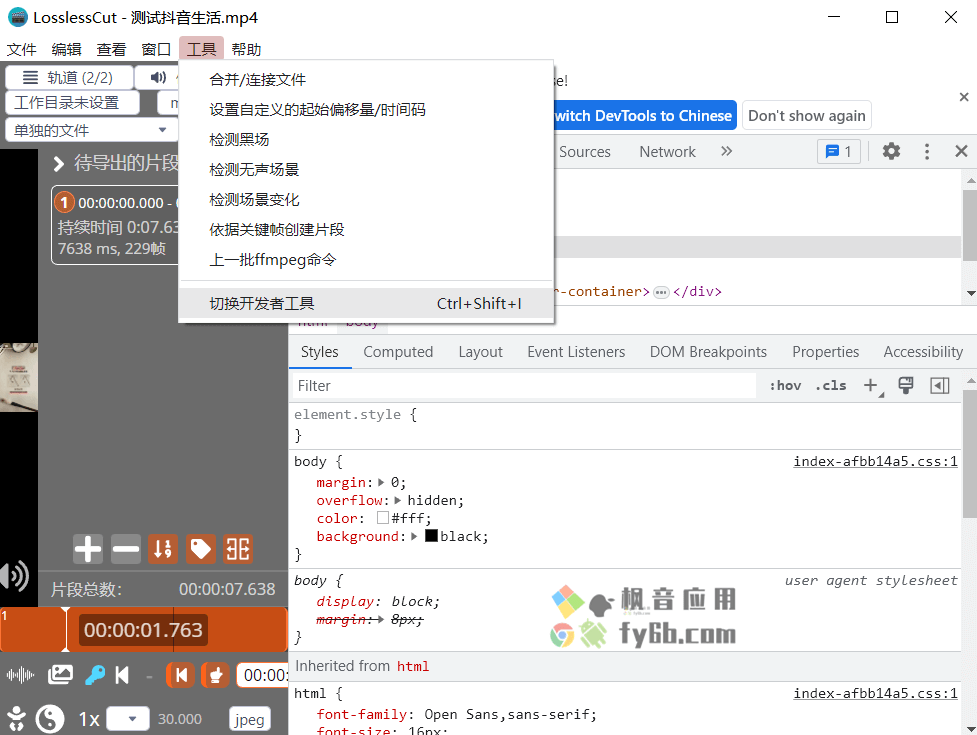This screenshot has width=977, height=735.
Task: Open the 帮助 menu
Action: 246,49
